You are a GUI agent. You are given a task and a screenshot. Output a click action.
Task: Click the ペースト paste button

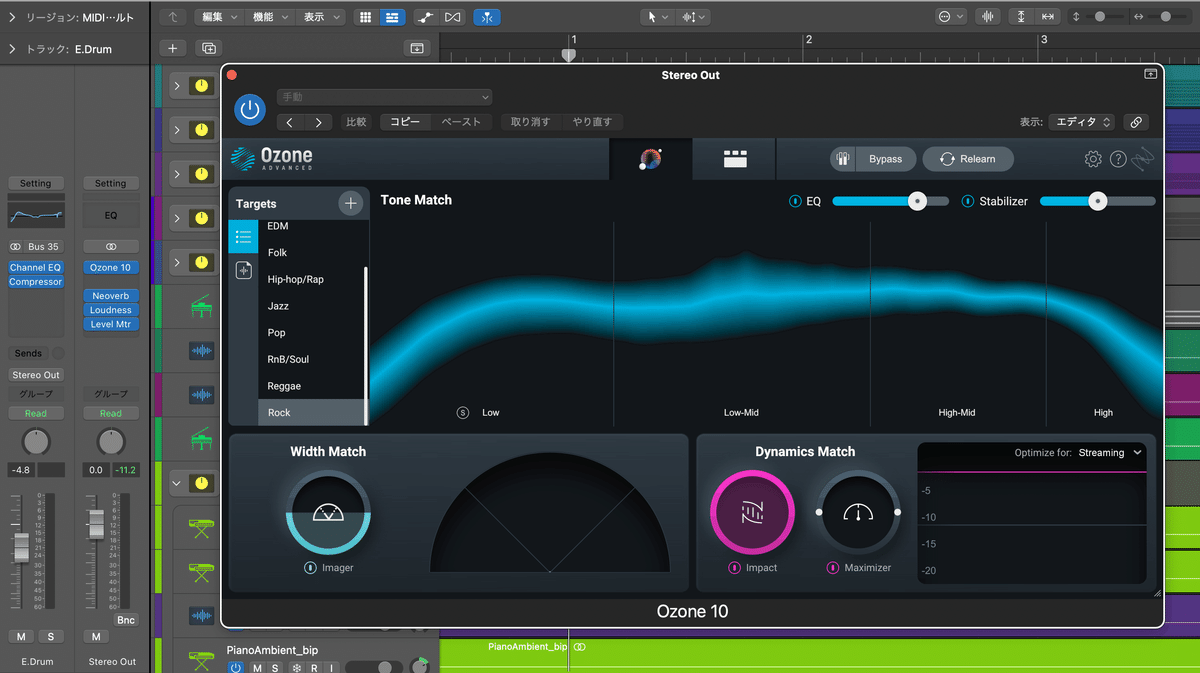461,122
